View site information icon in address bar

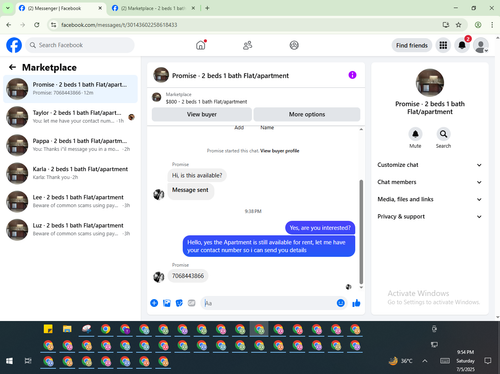(54, 25)
